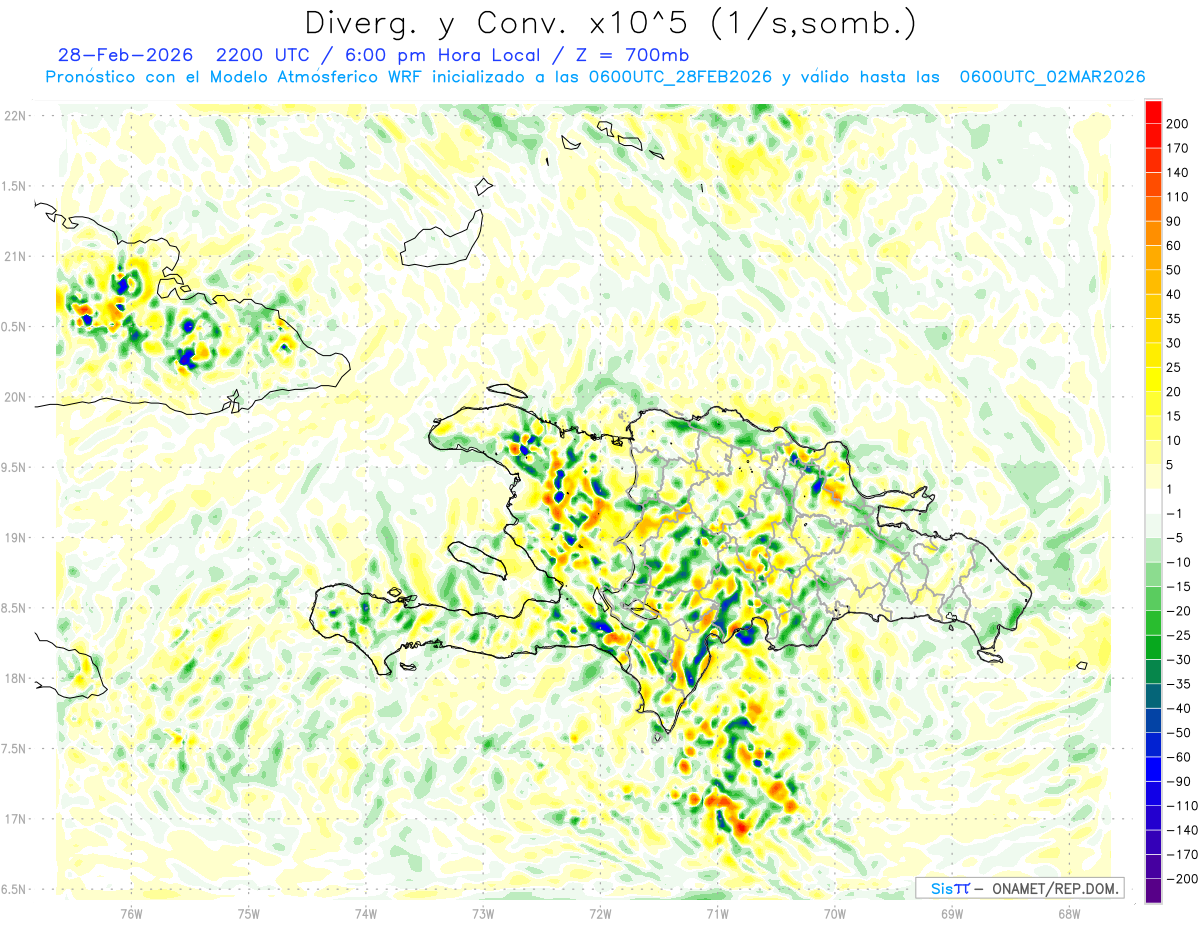This screenshot has width=1200, height=927.
Task: Click the legend value '50'
Action: coord(1174,270)
